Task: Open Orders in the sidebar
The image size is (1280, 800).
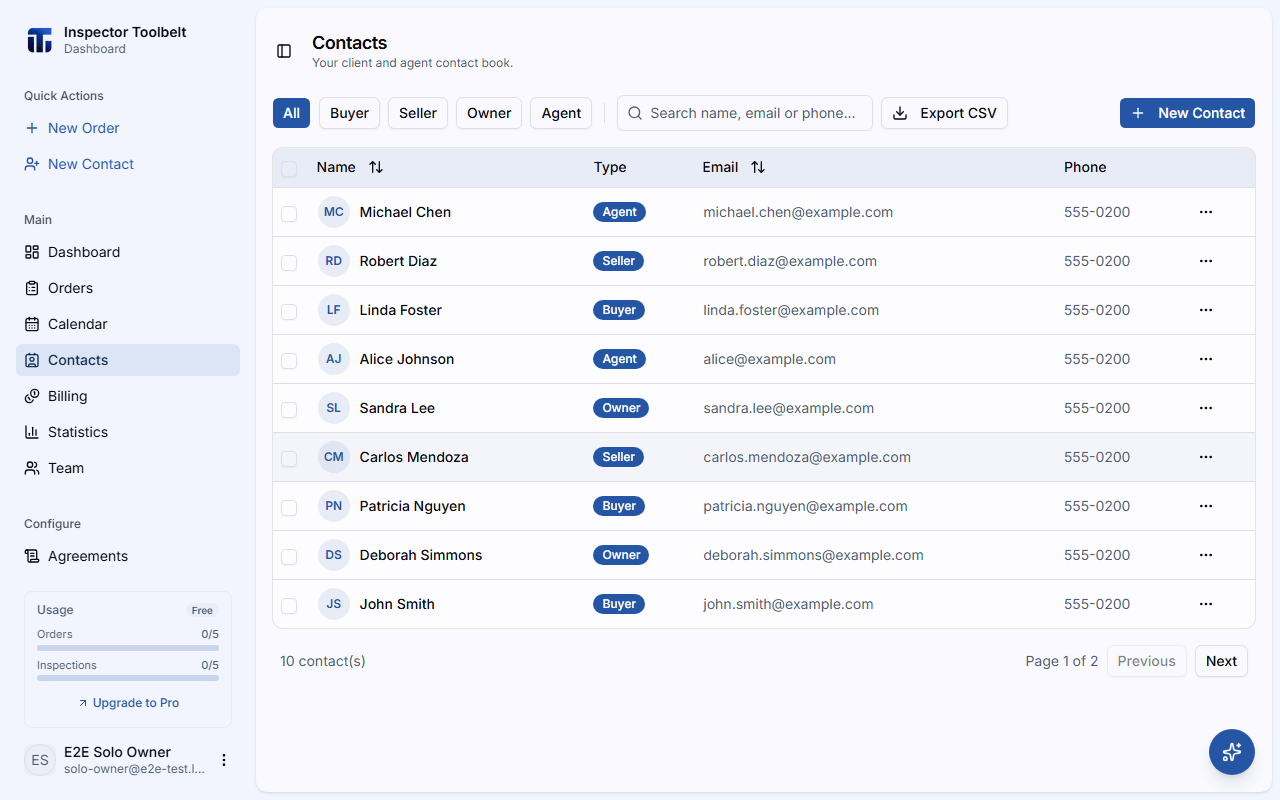Action: (128, 288)
